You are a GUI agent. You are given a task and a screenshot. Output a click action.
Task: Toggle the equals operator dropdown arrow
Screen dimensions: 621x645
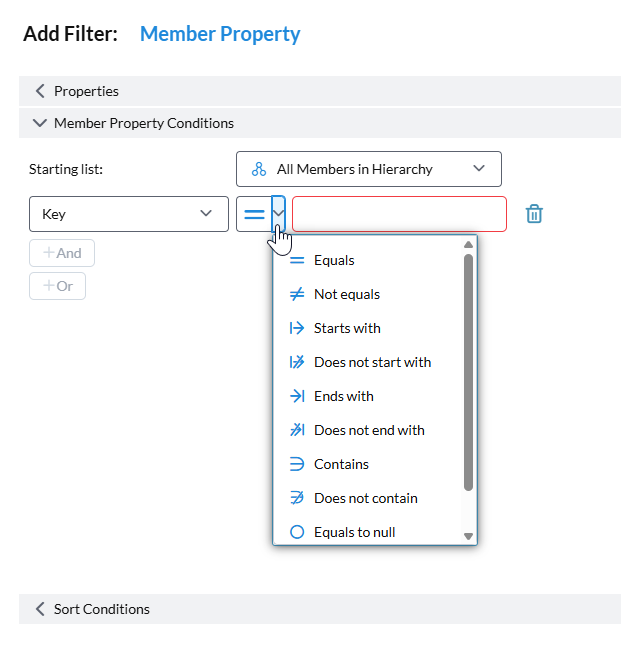click(279, 214)
